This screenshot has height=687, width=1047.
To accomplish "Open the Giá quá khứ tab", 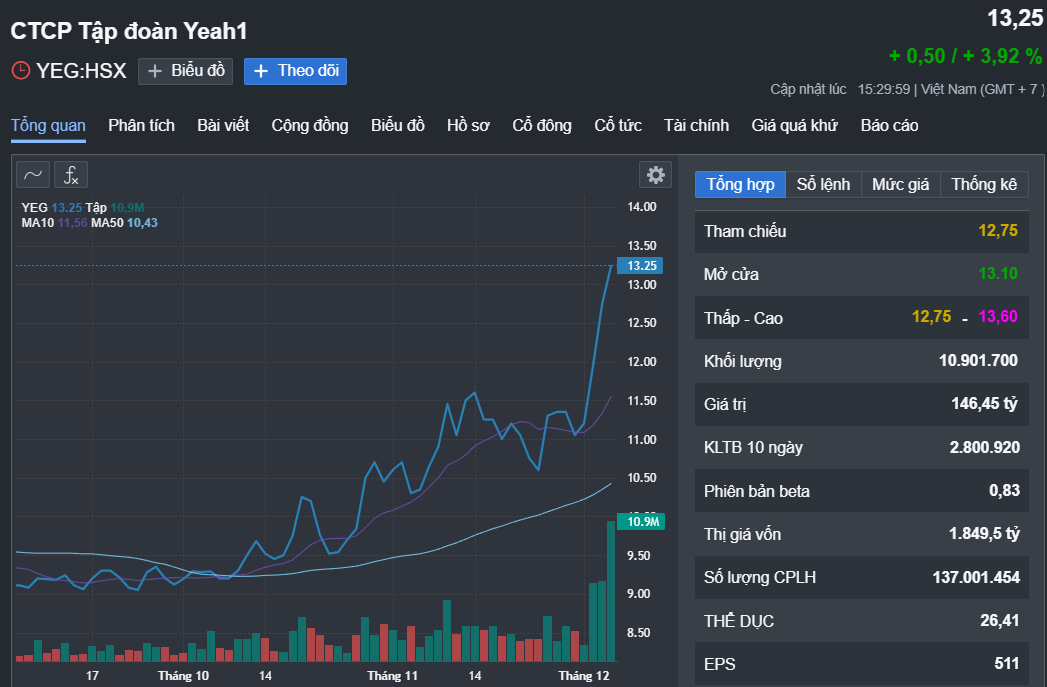I will (795, 126).
